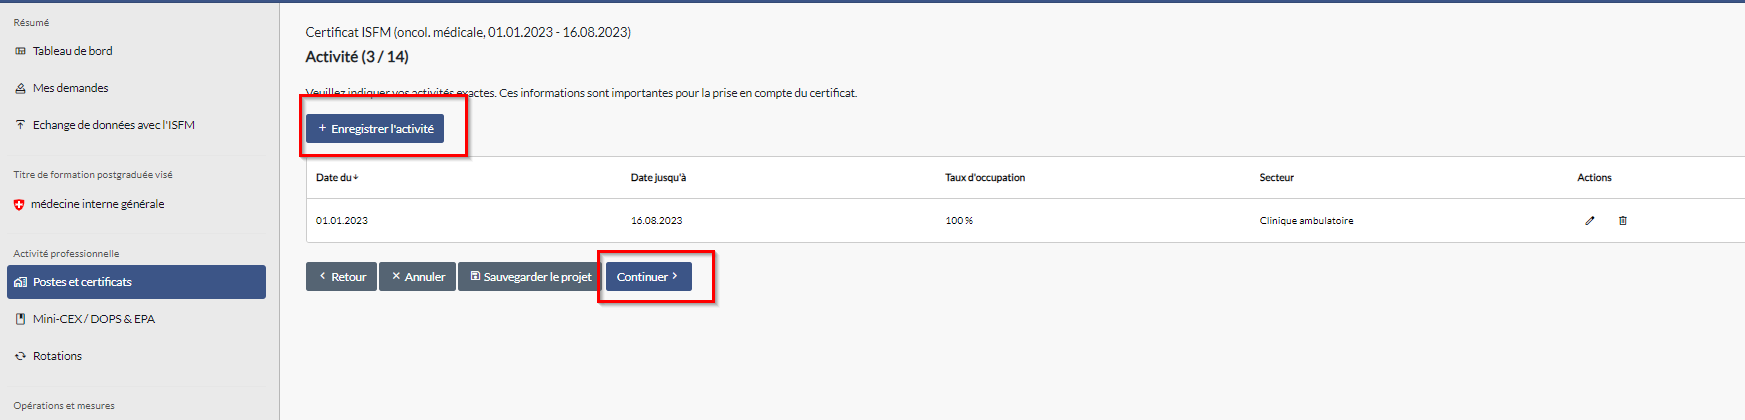Click the pencil edit icon in Actions

[1589, 221]
